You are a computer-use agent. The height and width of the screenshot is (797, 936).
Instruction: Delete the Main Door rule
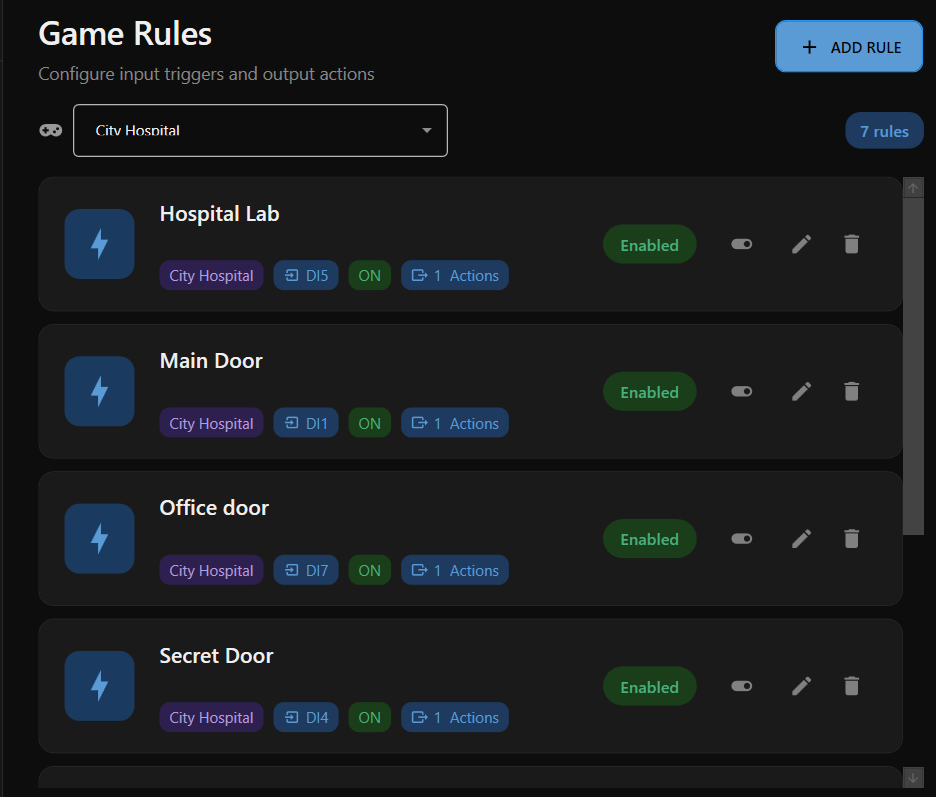click(852, 392)
